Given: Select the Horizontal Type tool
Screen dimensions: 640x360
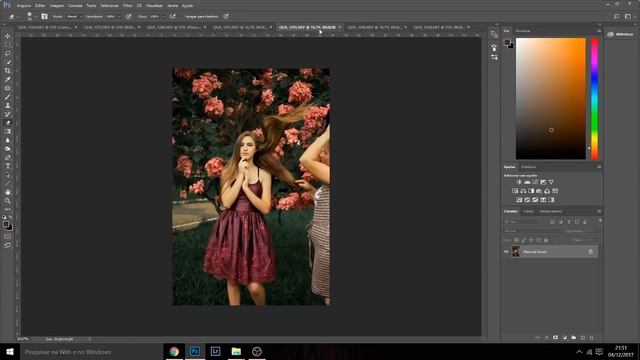Looking at the screenshot, I should click(x=8, y=166).
